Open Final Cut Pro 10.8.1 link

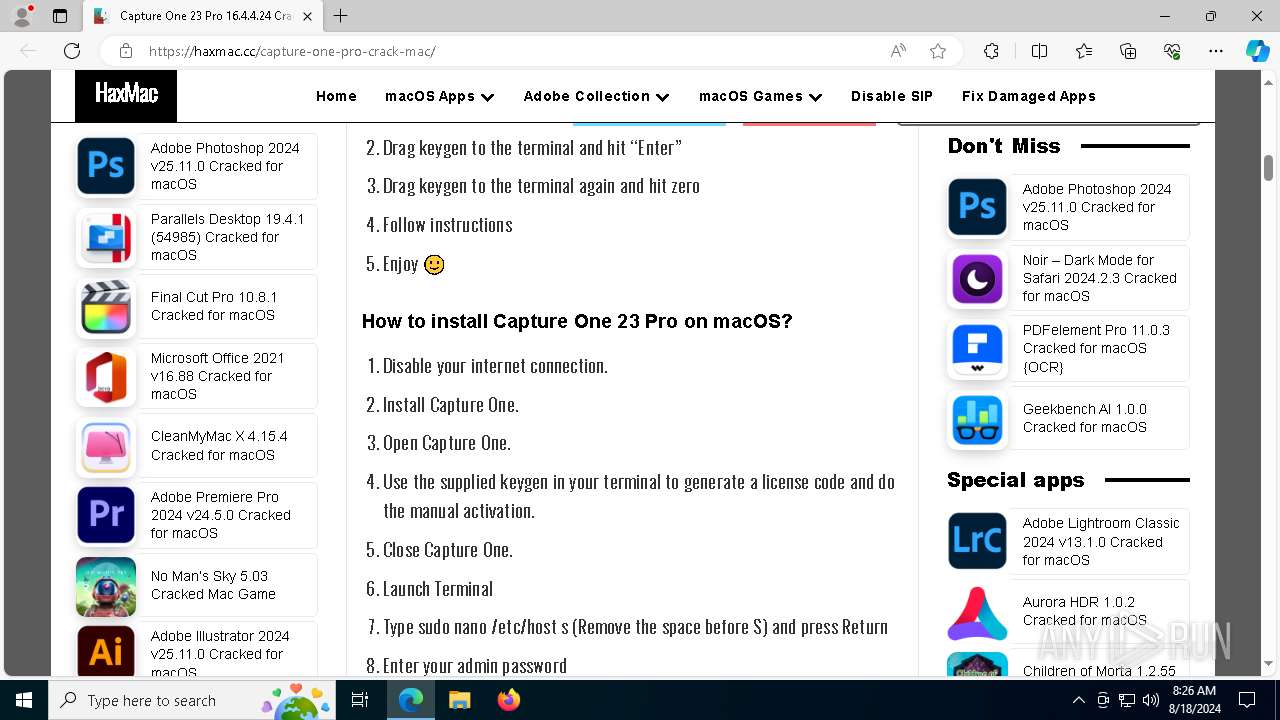[214, 306]
